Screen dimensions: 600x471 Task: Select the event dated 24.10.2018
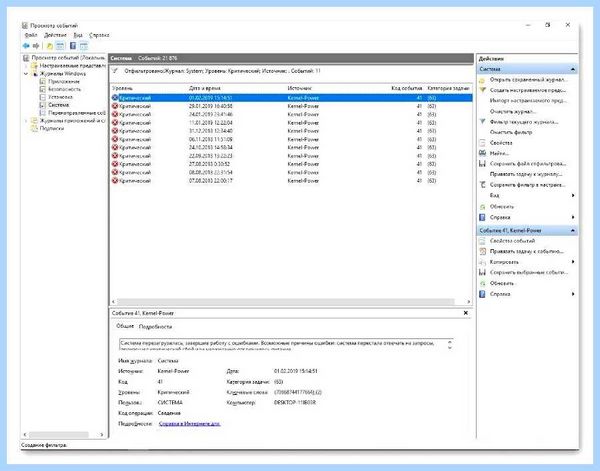(291, 147)
